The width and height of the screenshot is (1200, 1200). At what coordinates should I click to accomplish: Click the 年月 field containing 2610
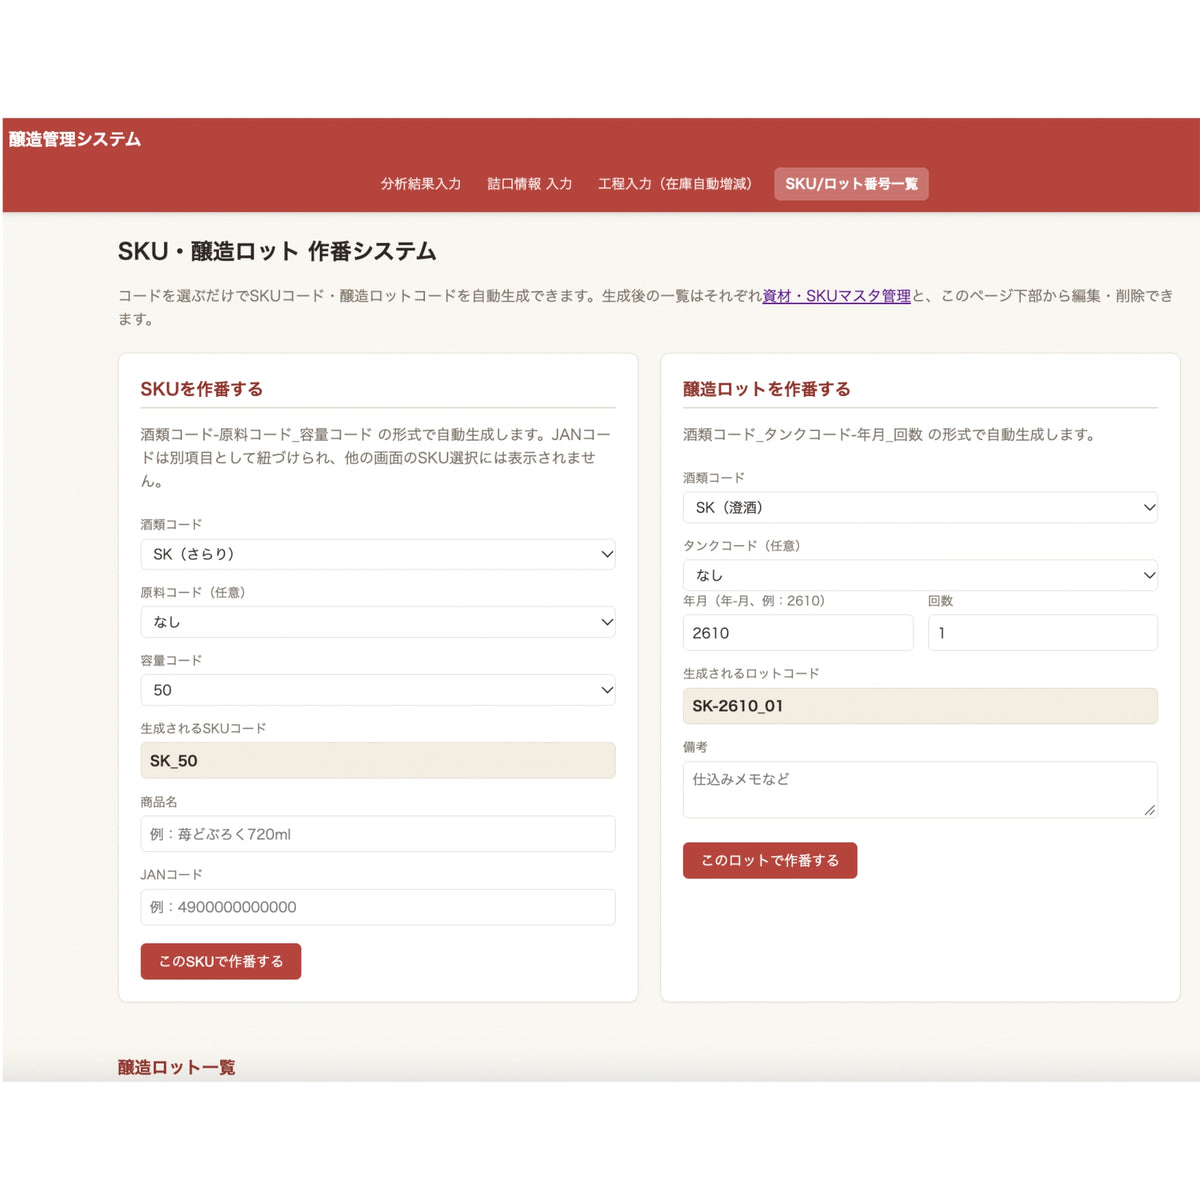[x=798, y=633]
